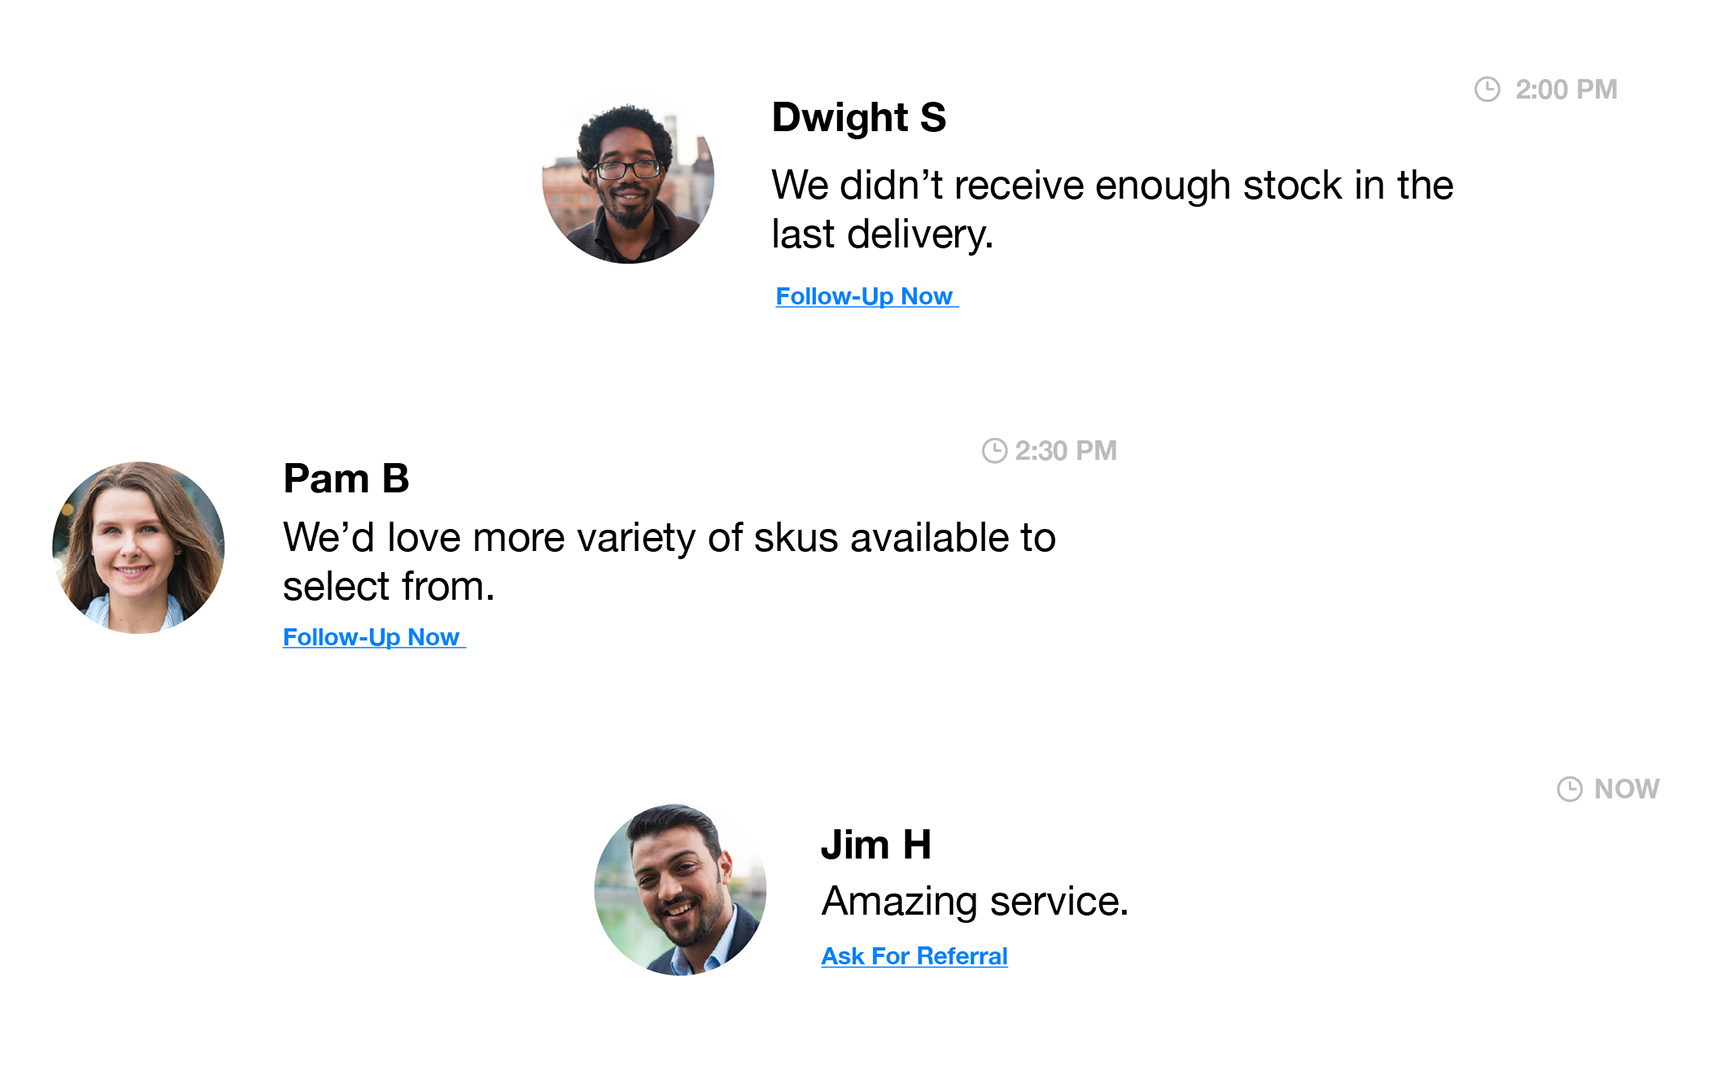Click the 'last delivery.' text line
Viewport: 1722px width, 1066px height.
click(882, 235)
